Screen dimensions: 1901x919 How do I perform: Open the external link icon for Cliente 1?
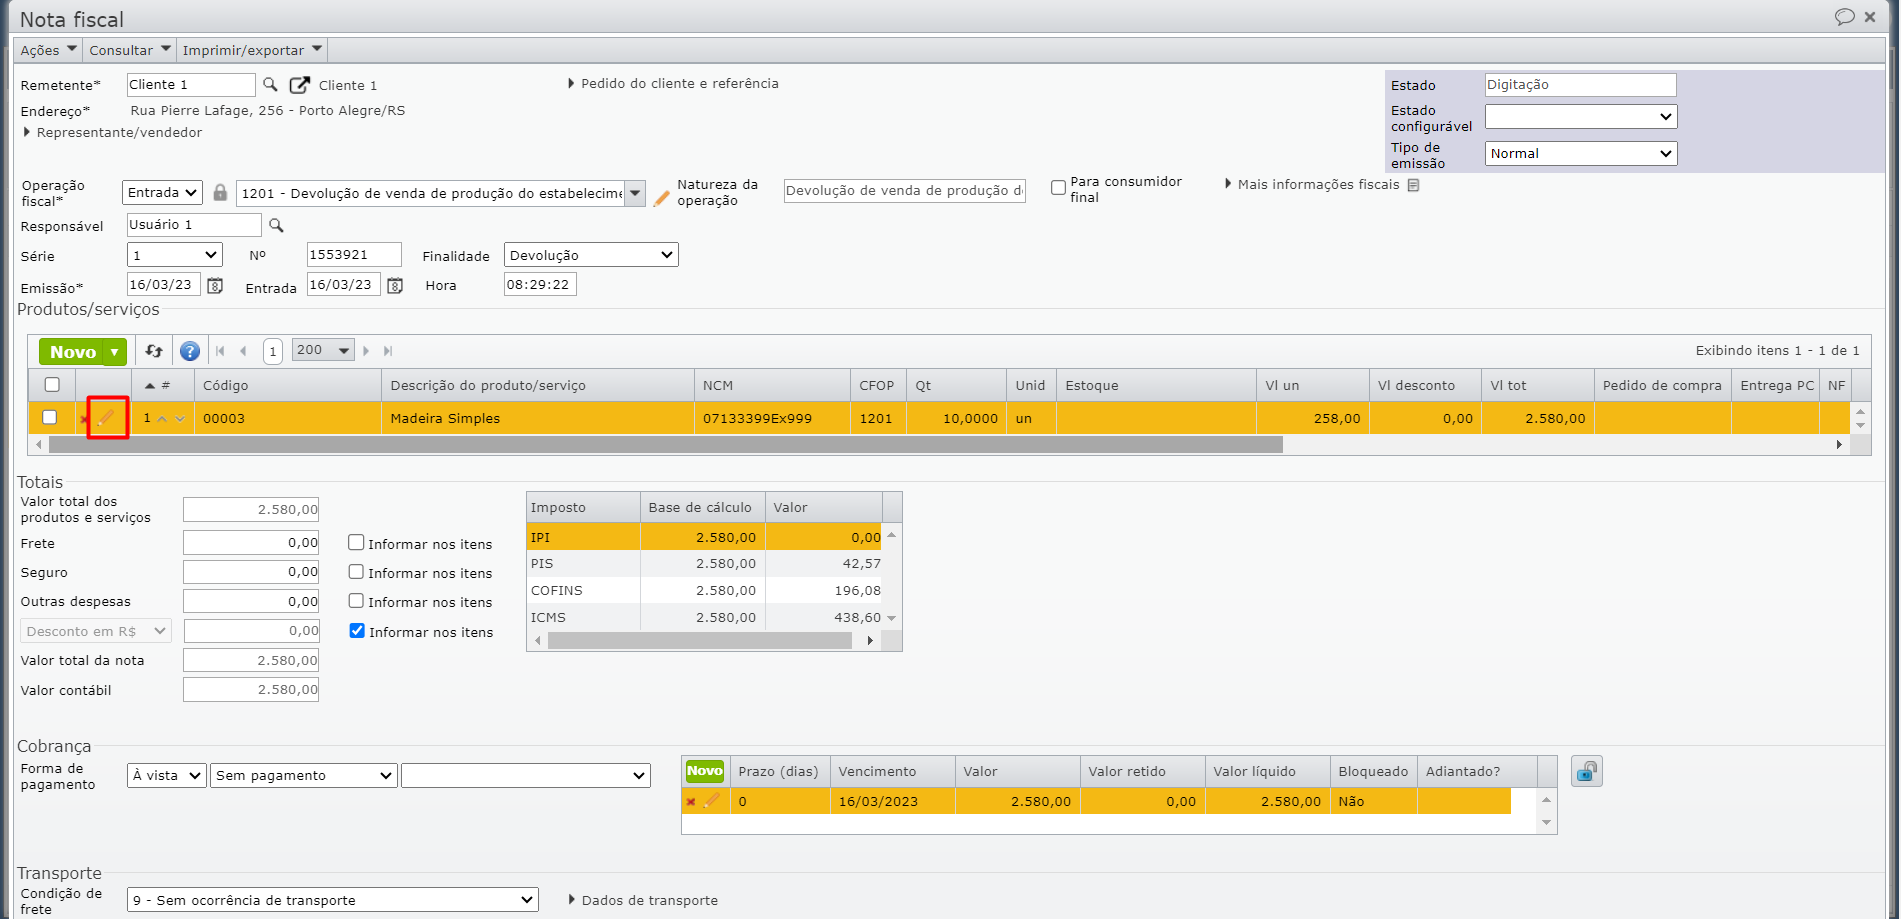(x=299, y=85)
